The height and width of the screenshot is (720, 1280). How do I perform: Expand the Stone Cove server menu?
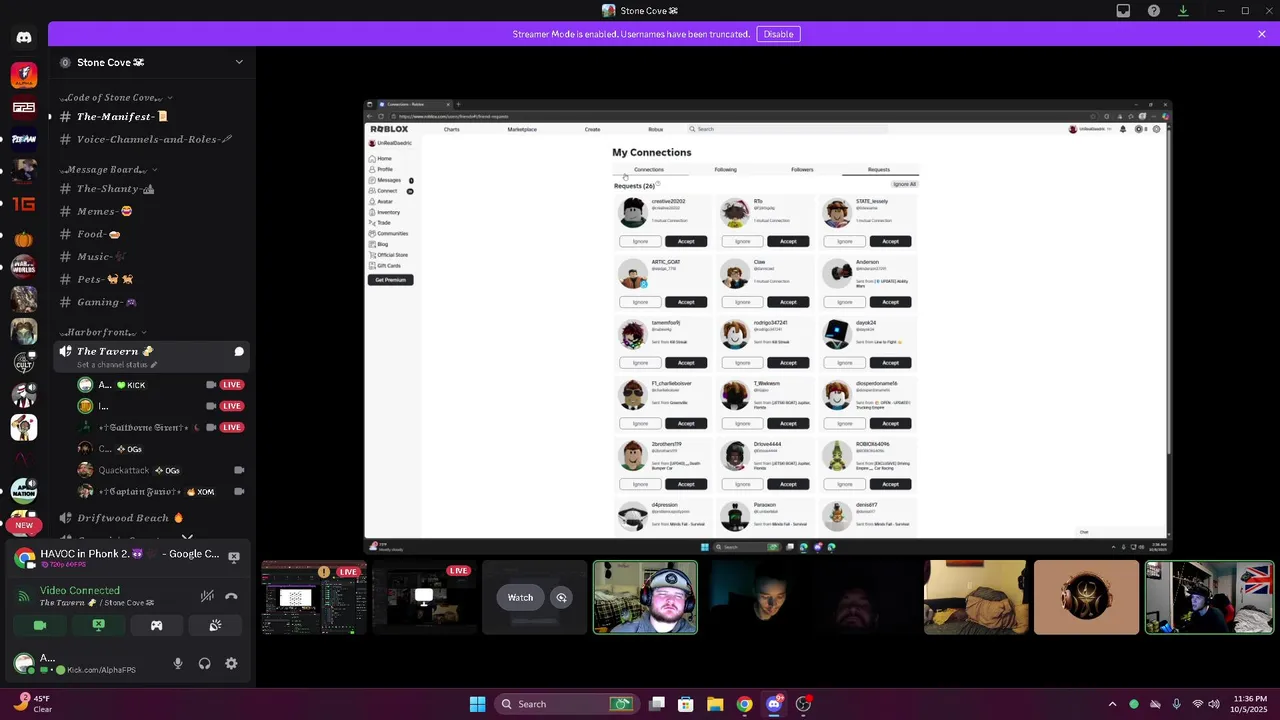click(x=239, y=62)
